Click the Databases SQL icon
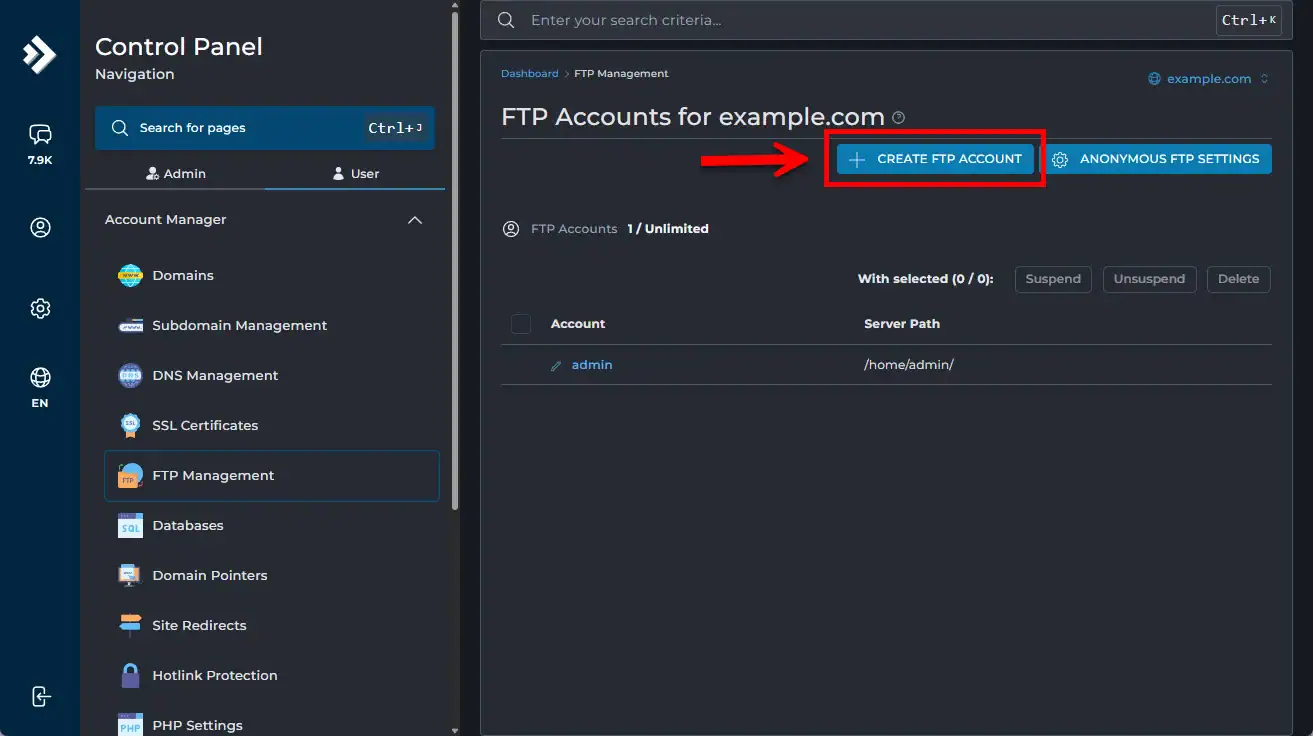1313x736 pixels. [130, 525]
